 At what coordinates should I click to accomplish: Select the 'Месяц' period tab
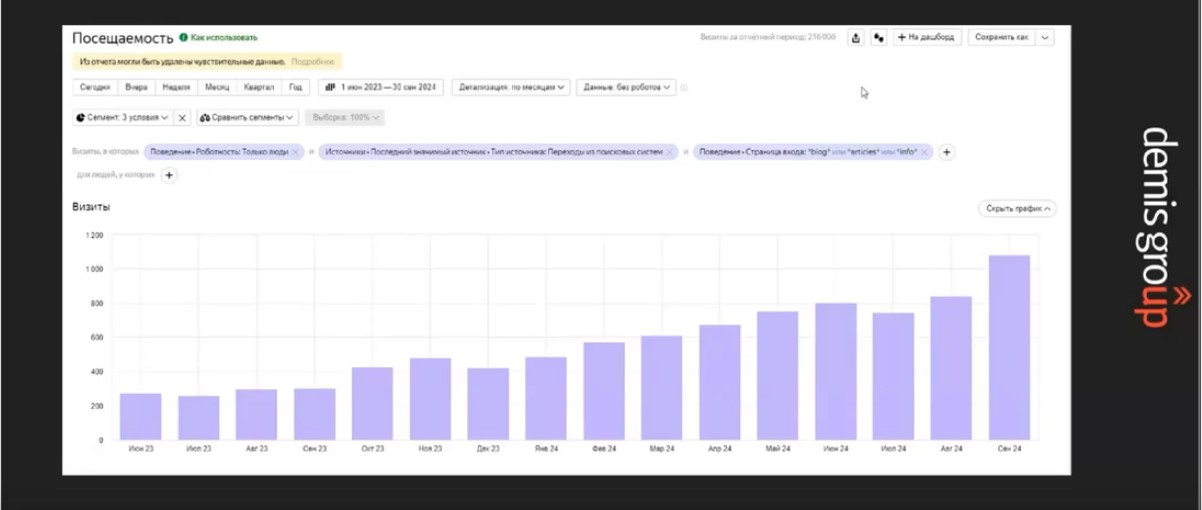click(x=216, y=88)
